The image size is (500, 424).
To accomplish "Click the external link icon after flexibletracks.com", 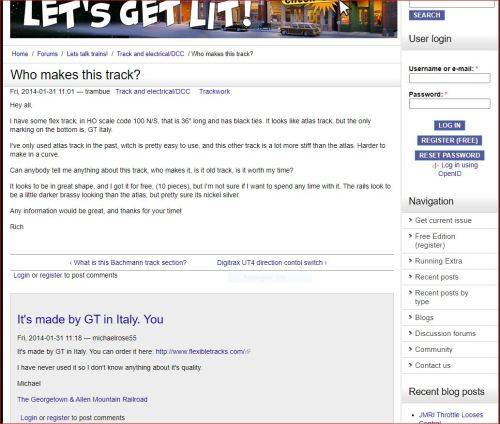I will pyautogui.click(x=249, y=352).
